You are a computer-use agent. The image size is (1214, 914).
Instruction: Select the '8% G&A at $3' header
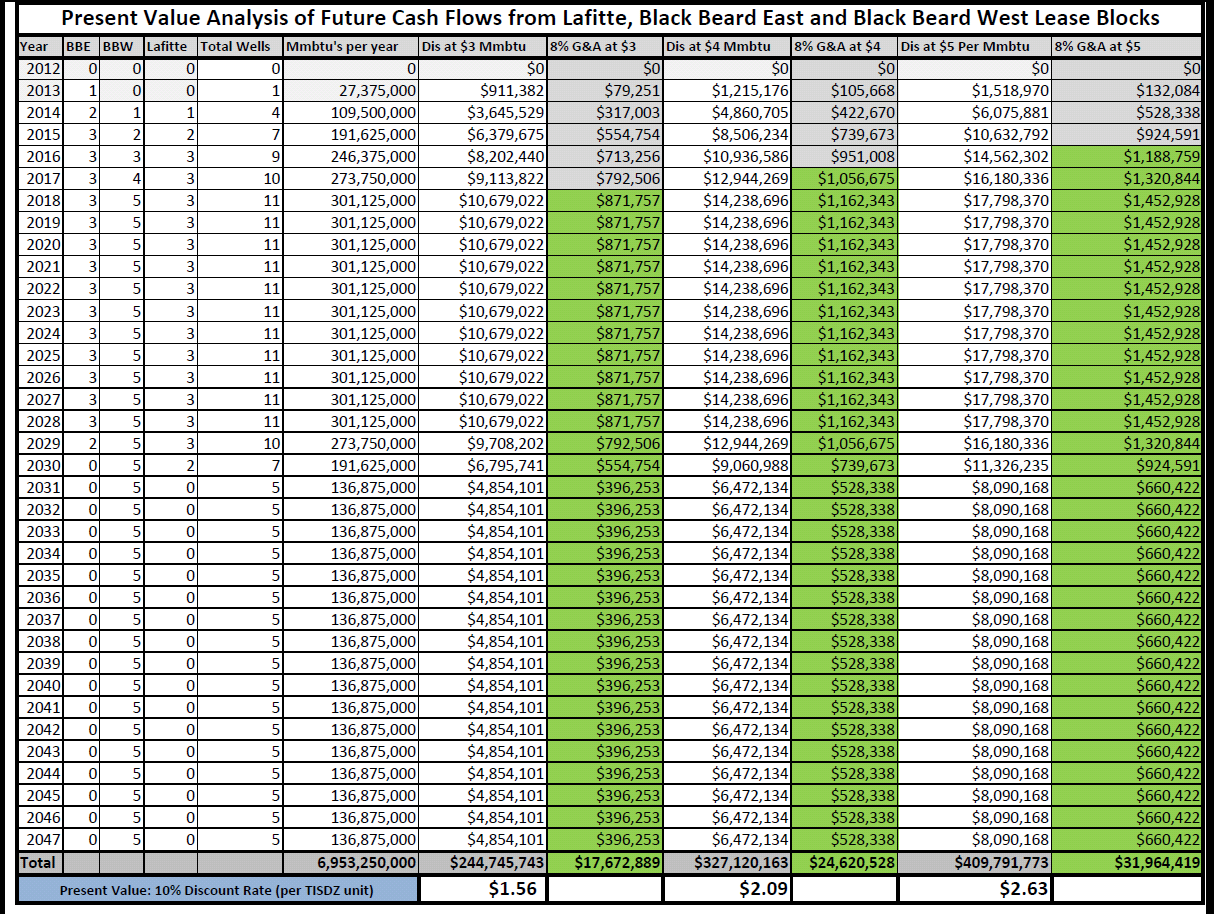coord(605,46)
